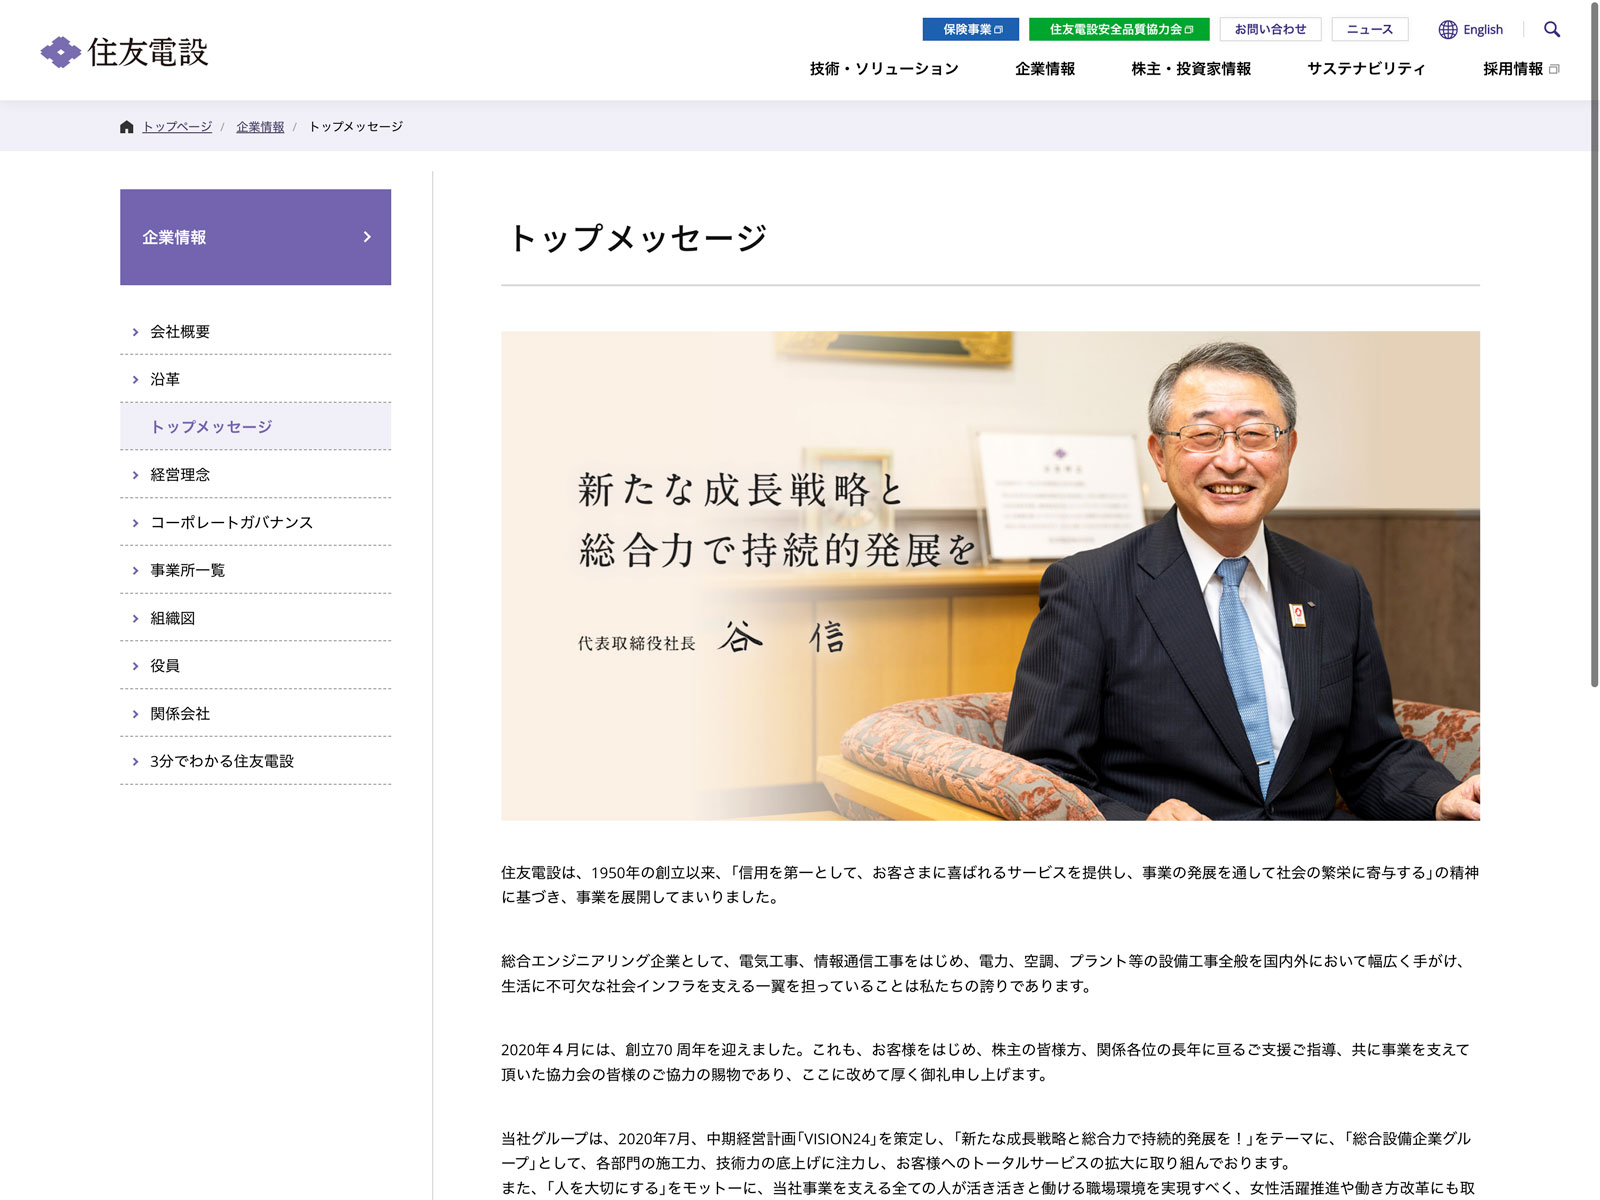Open 株主・投資家情報 menu
Viewport: 1600px width, 1200px height.
[1190, 69]
